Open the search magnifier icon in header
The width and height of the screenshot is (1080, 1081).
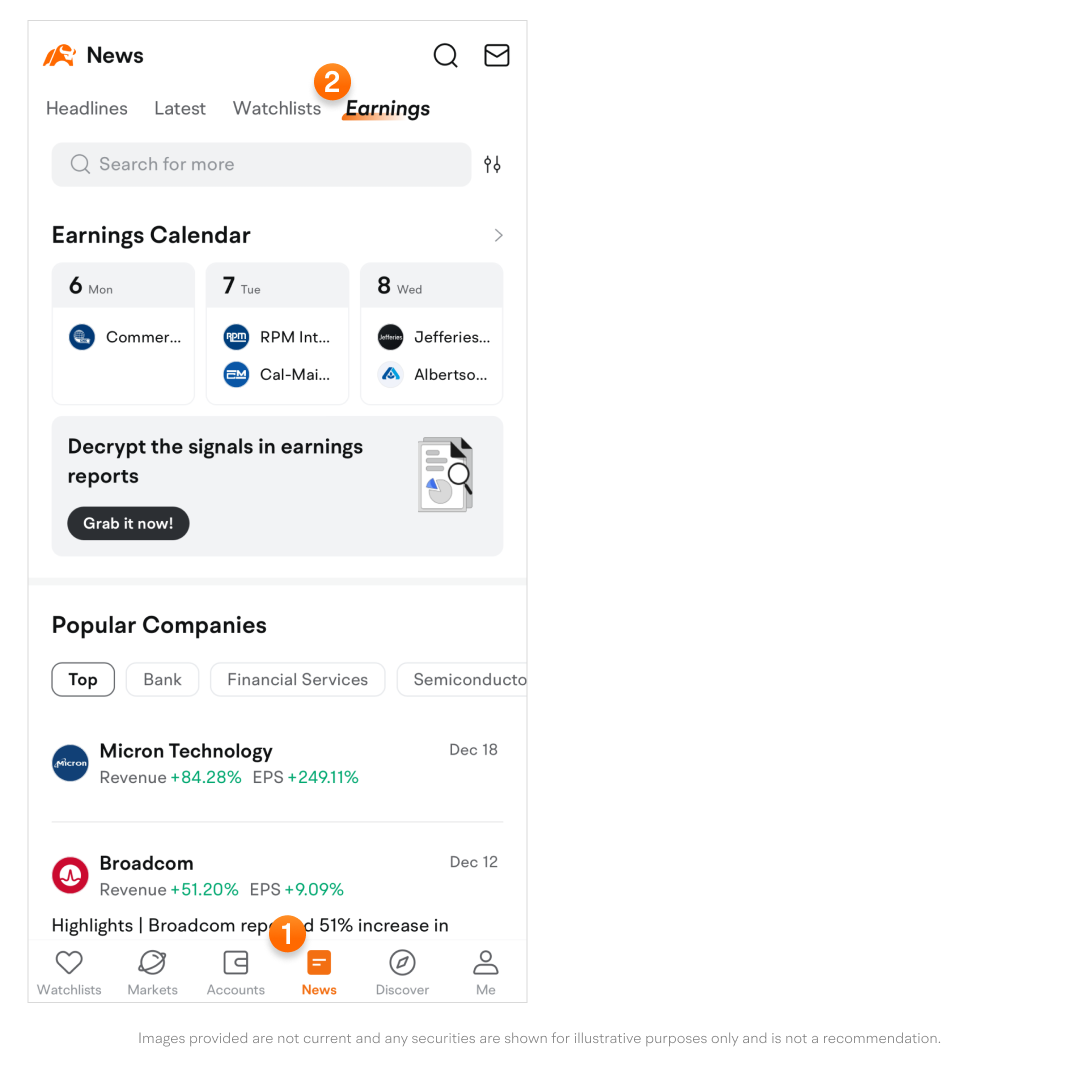[x=445, y=56]
